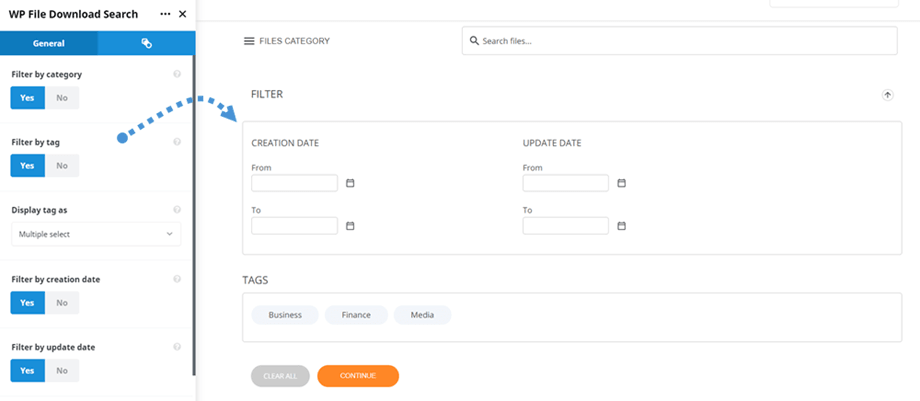Close the WP File Download Search panel
The width and height of the screenshot is (920, 401).
point(182,14)
